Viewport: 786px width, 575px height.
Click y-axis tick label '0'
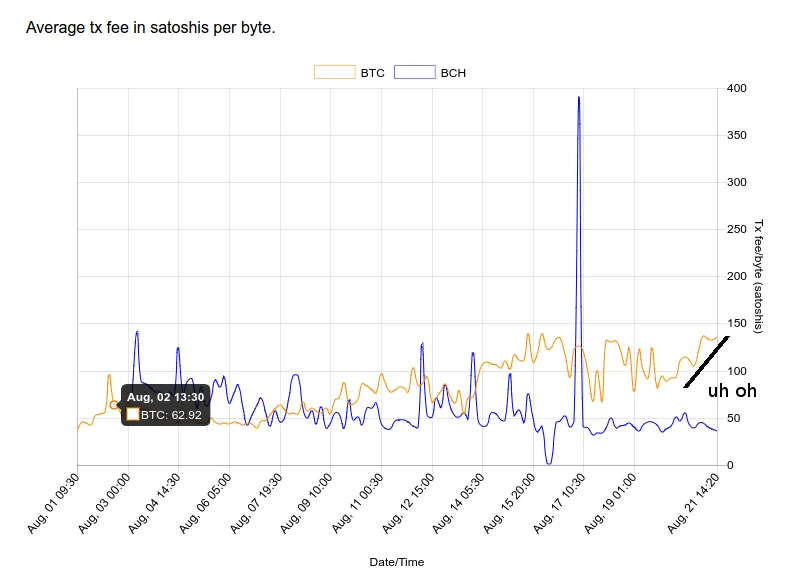tap(730, 465)
